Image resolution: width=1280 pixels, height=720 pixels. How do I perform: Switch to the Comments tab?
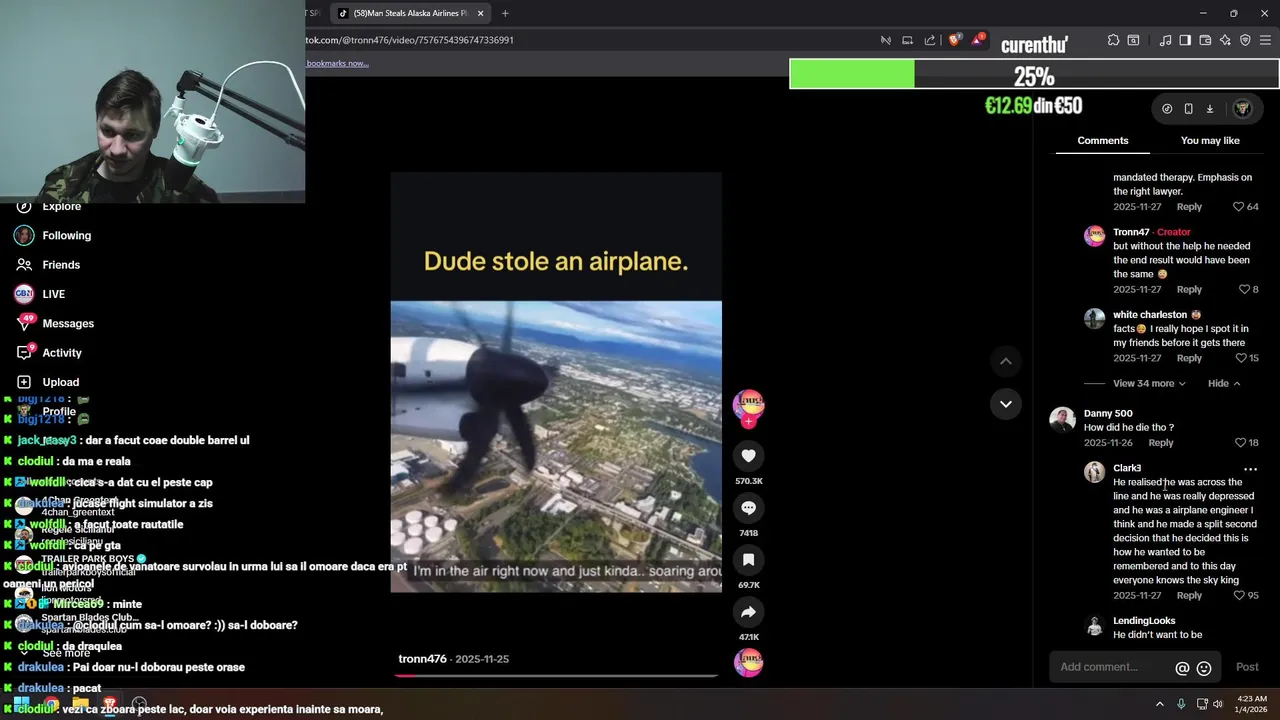pos(1103,141)
